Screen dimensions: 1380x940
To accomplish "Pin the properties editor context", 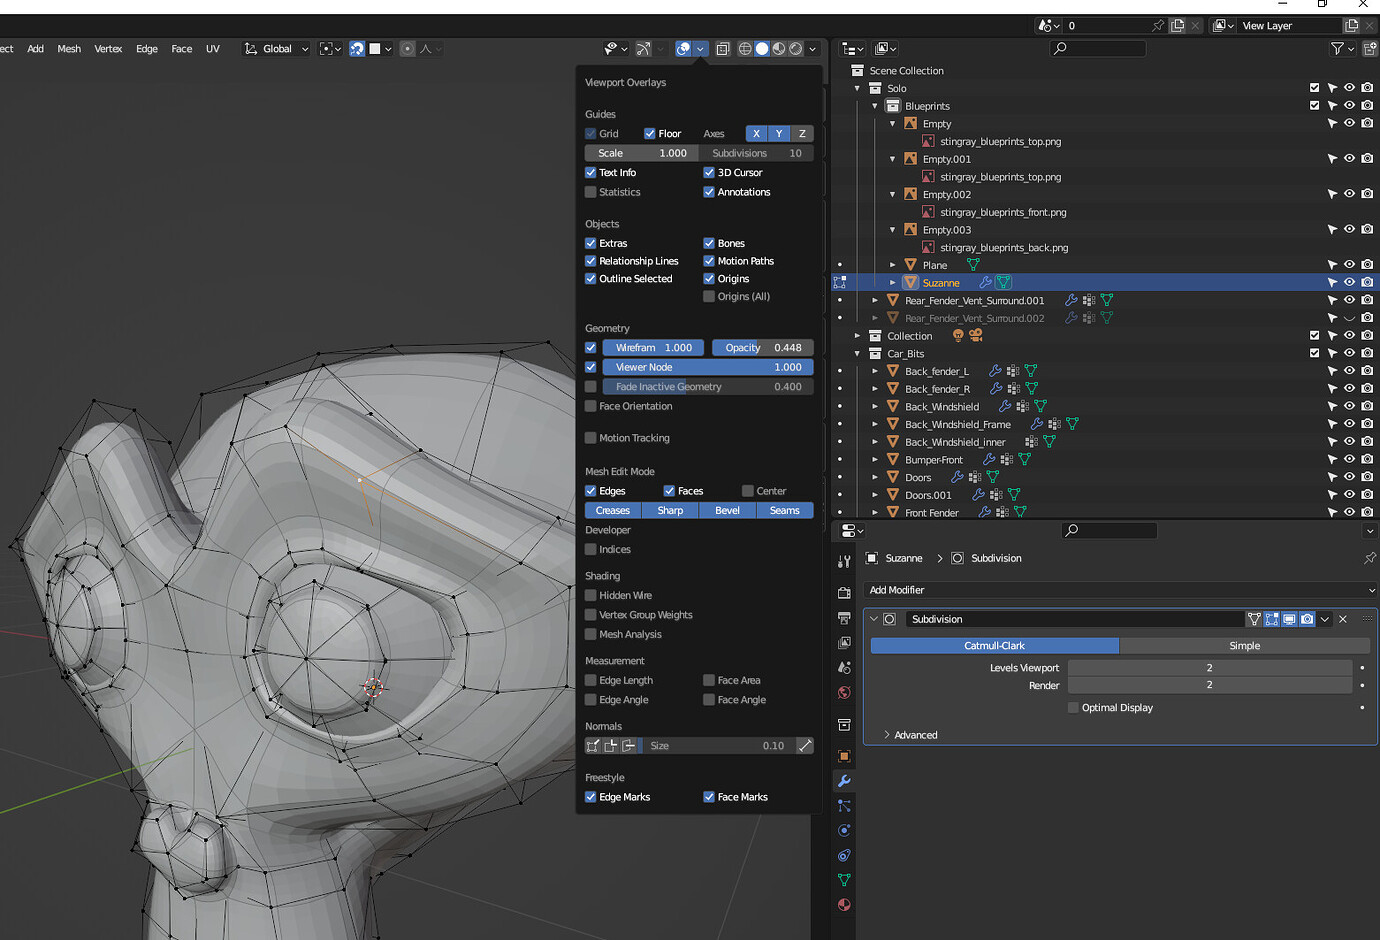I will point(1369,558).
